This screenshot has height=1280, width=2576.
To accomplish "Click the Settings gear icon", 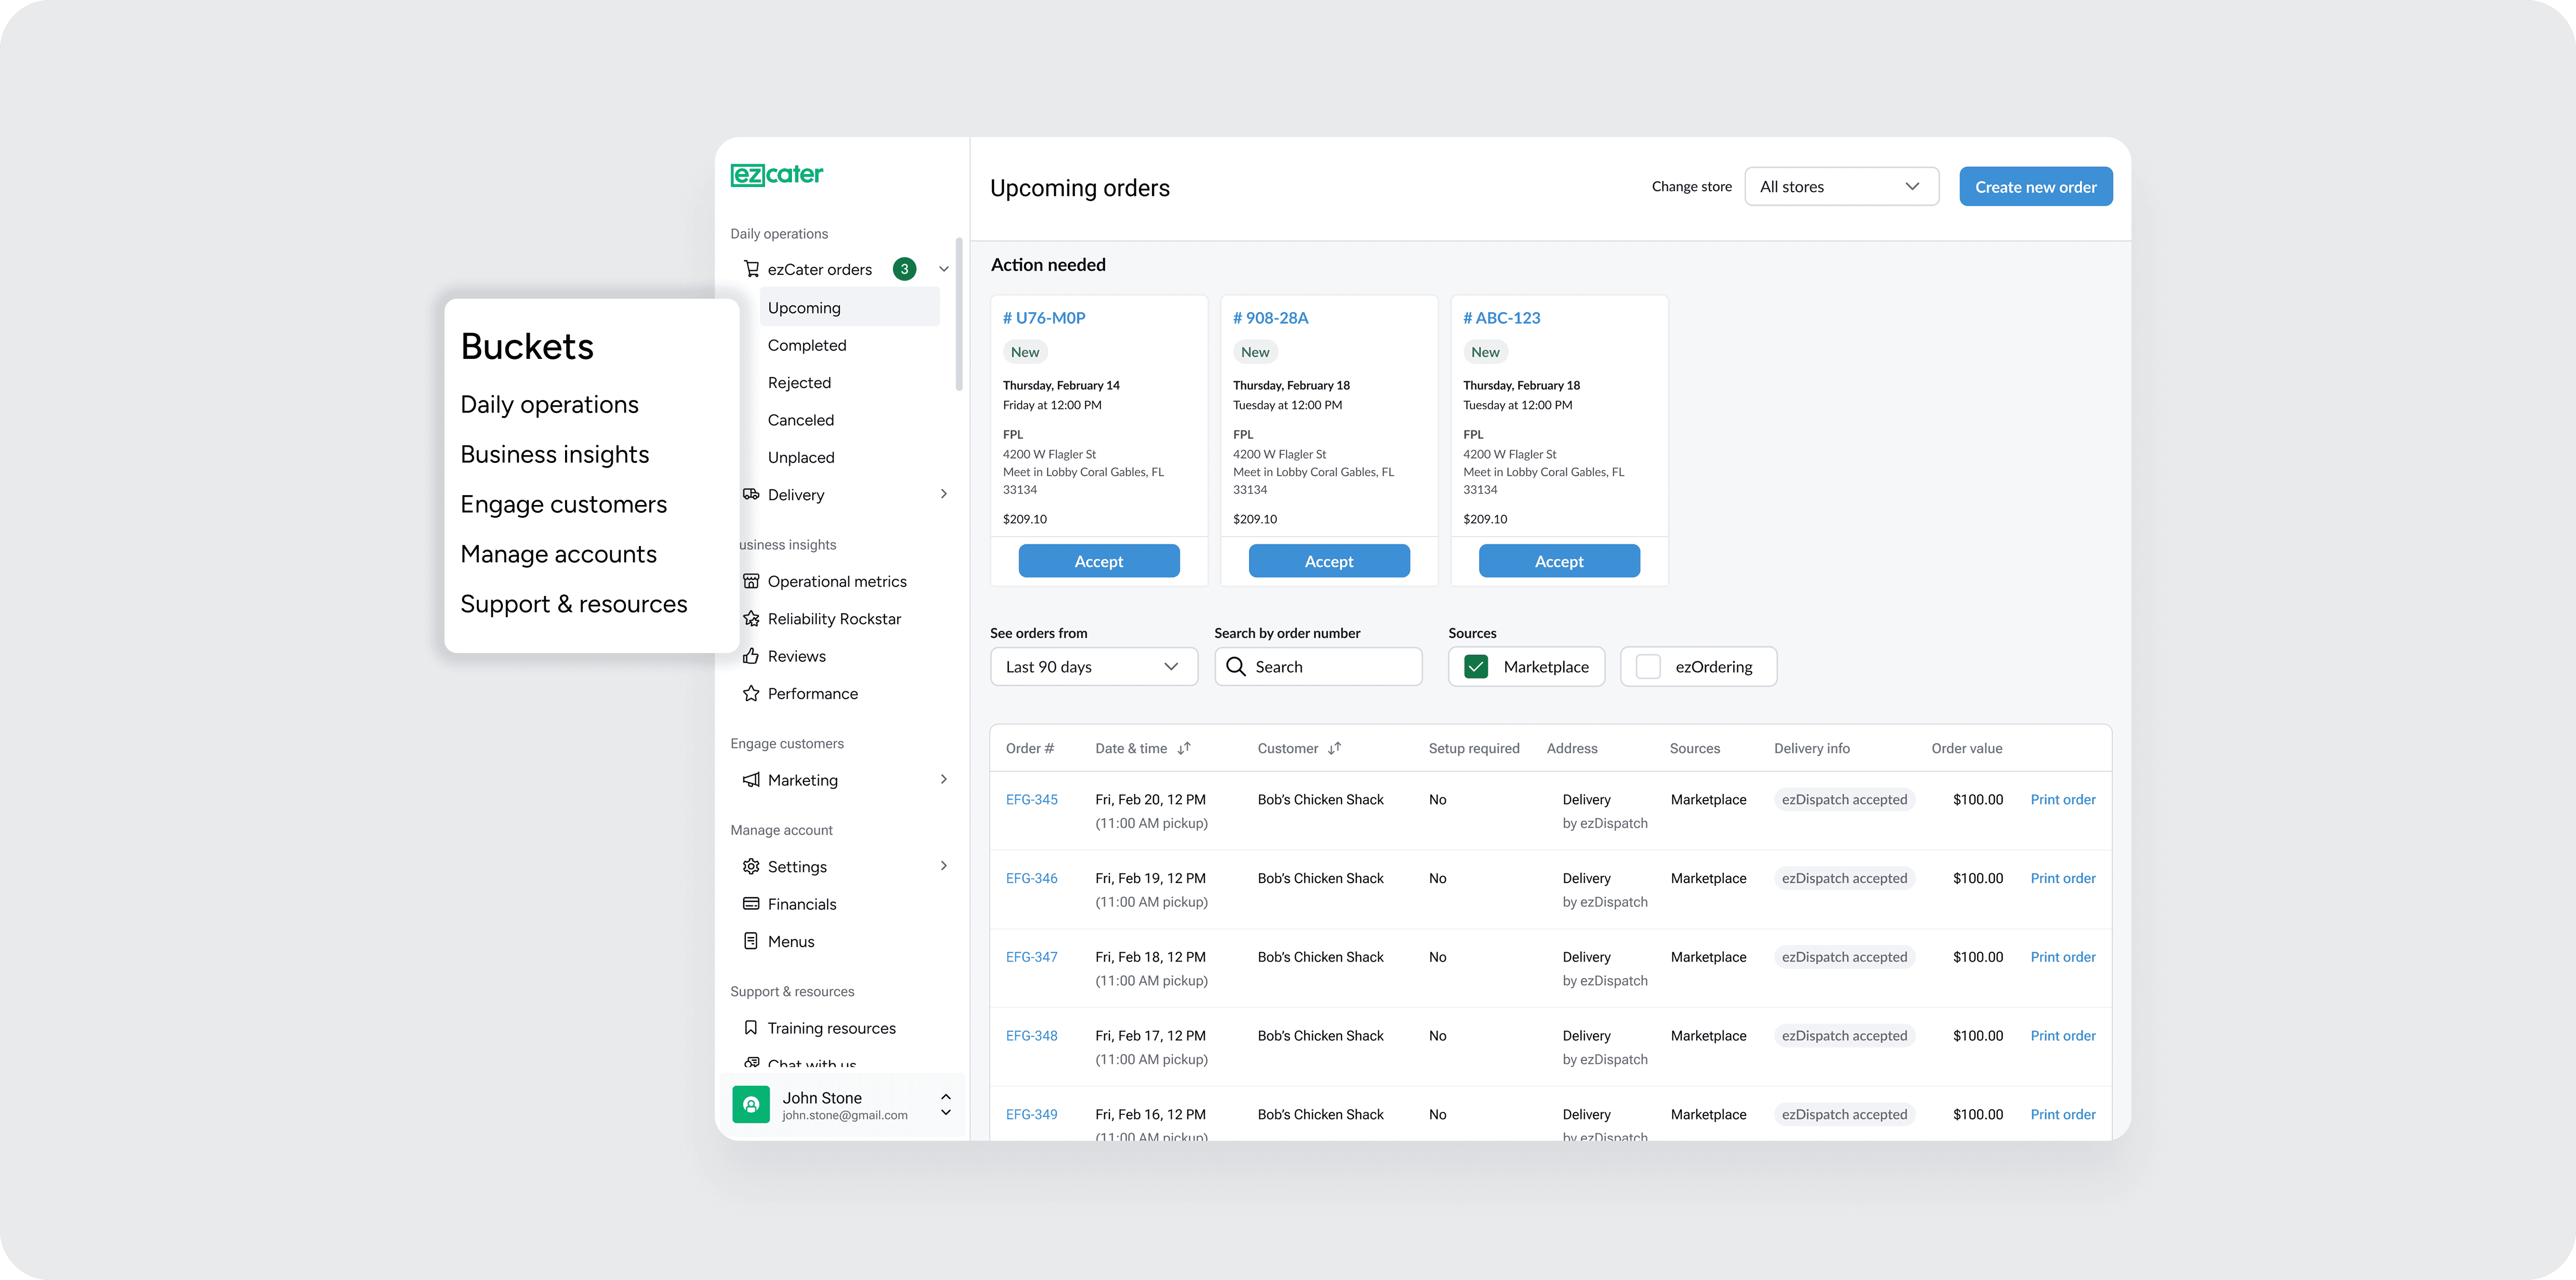I will (751, 866).
